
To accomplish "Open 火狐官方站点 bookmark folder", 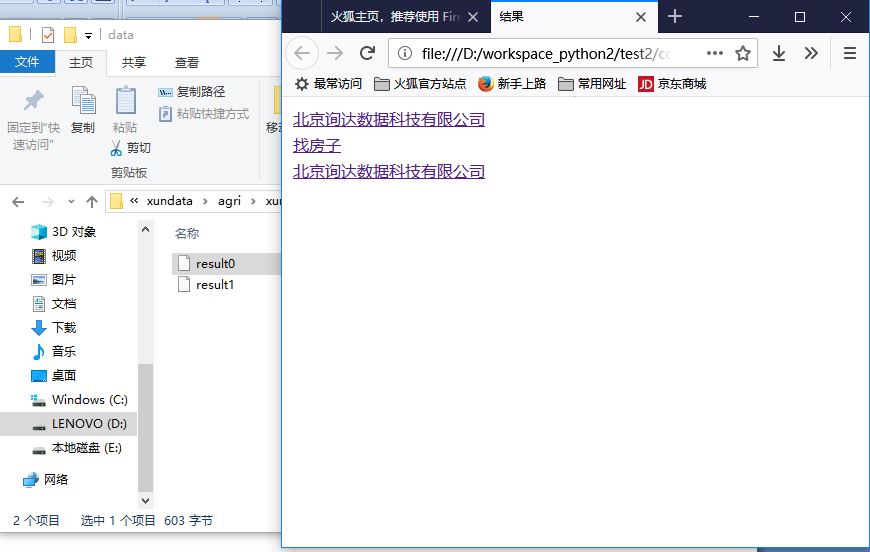I will pyautogui.click(x=420, y=84).
